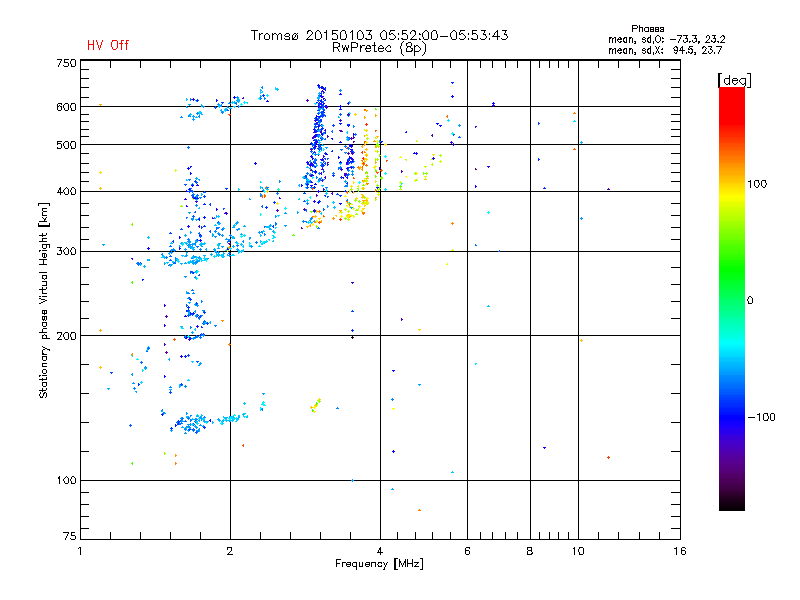Click the red 'HV Off' status label
The image size is (800, 600).
click(108, 45)
